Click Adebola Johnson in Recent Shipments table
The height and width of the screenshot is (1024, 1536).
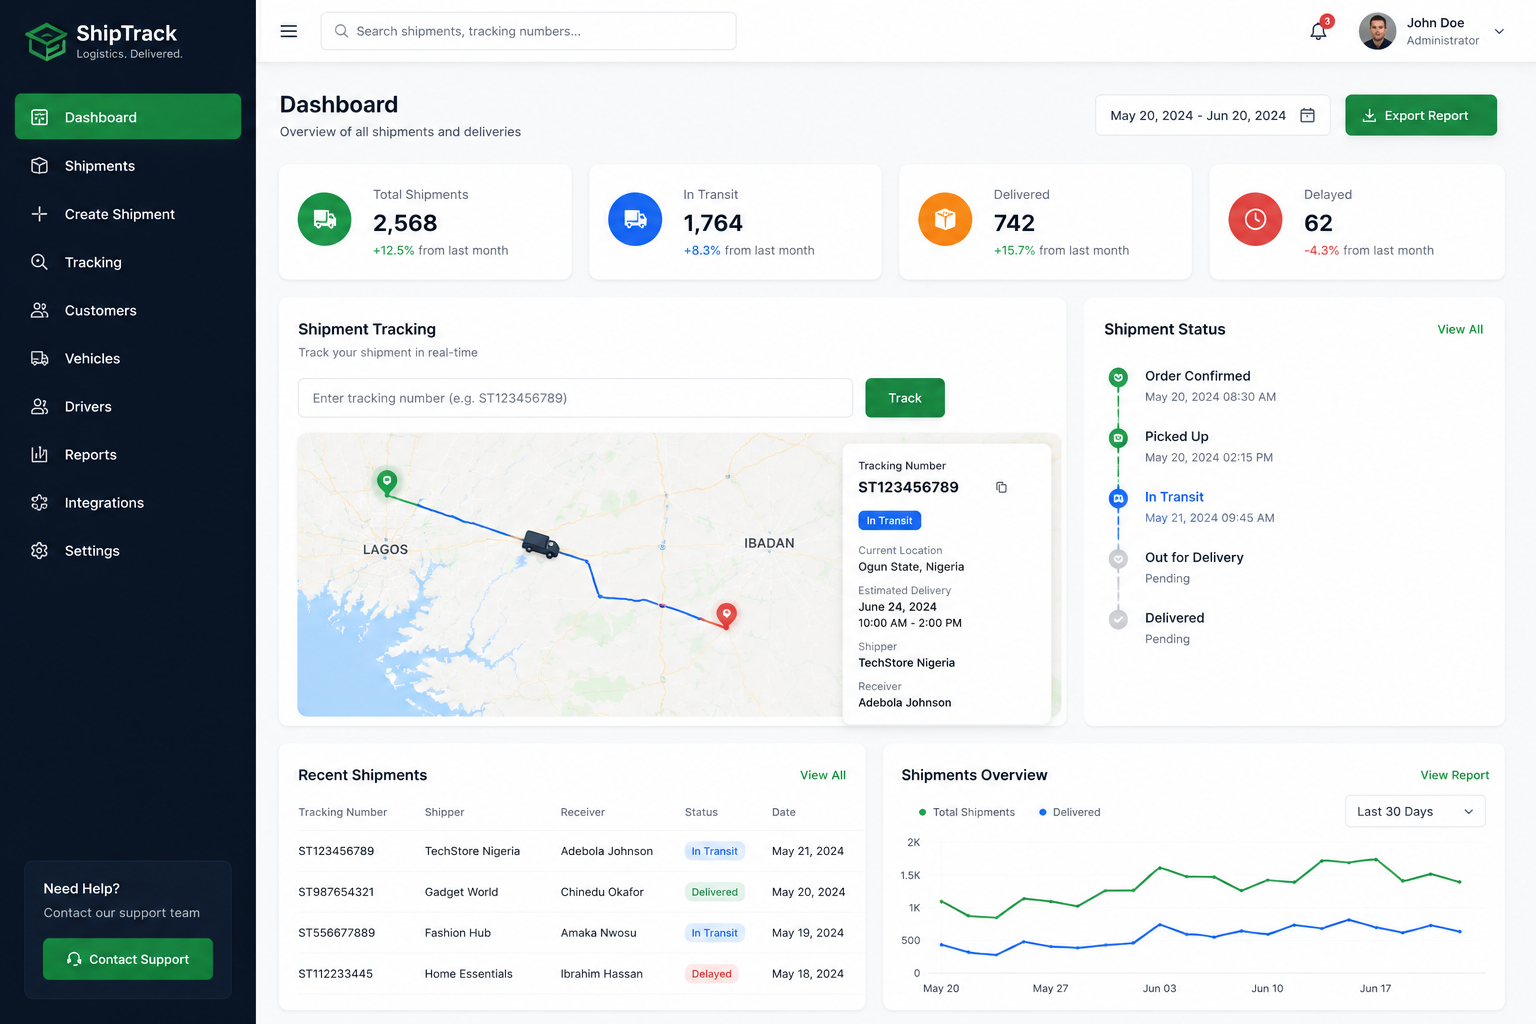coord(606,851)
